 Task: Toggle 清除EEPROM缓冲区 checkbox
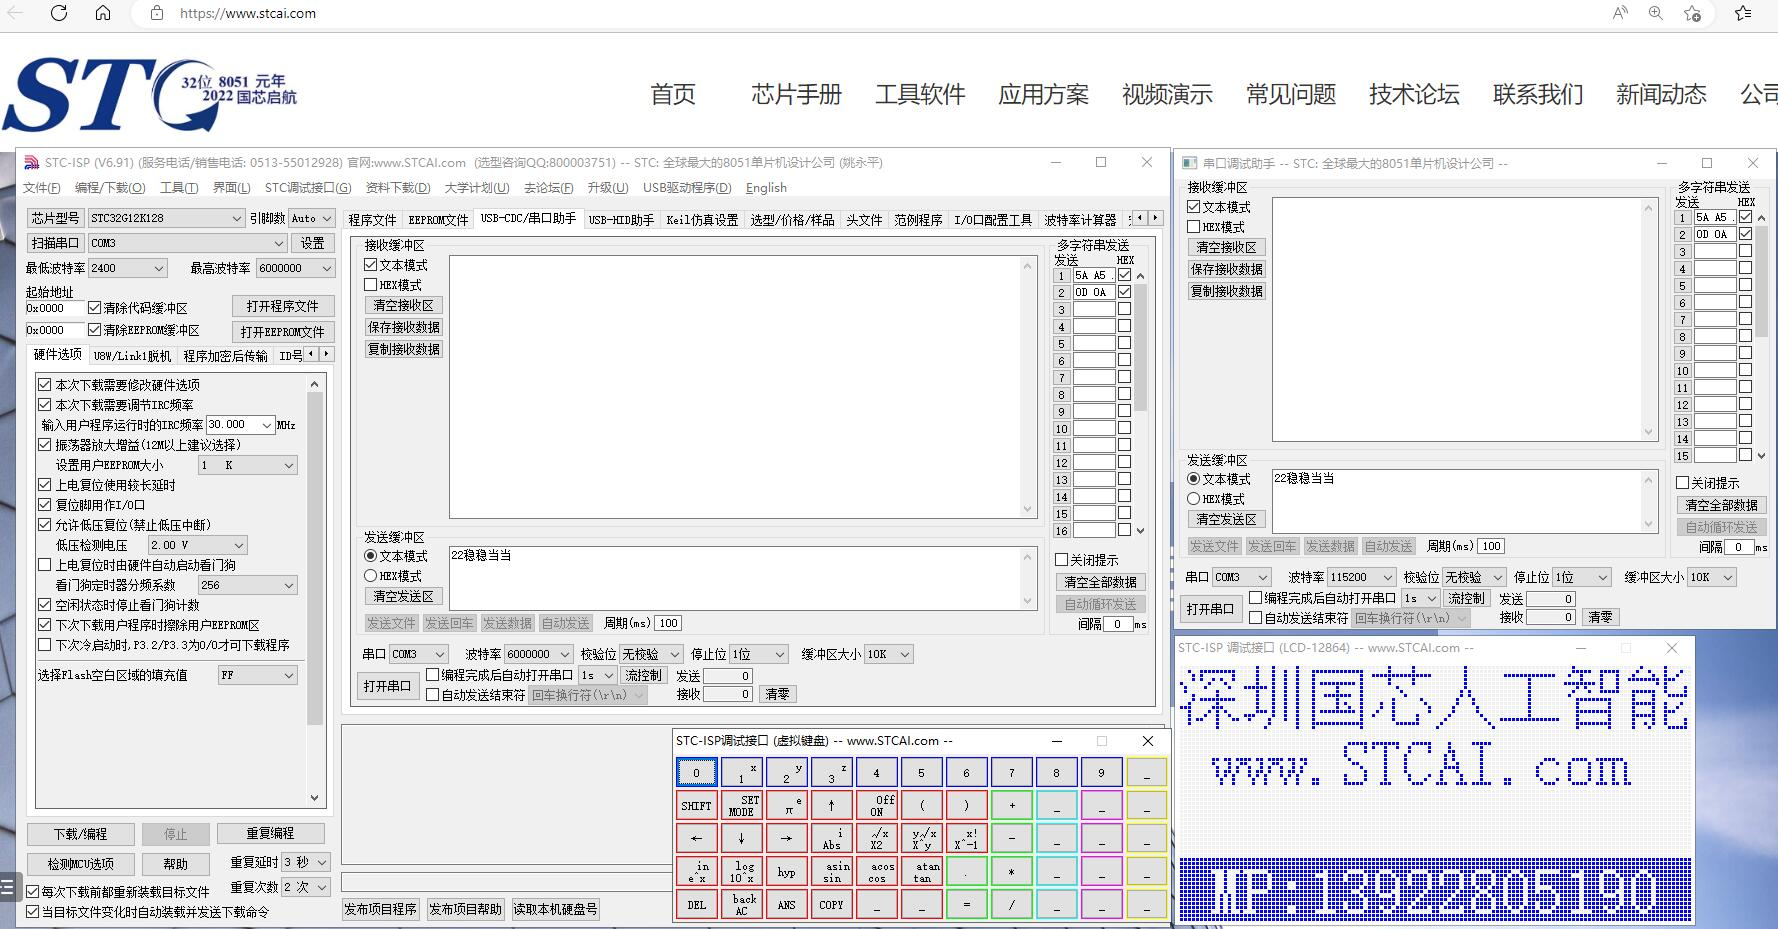coord(94,330)
